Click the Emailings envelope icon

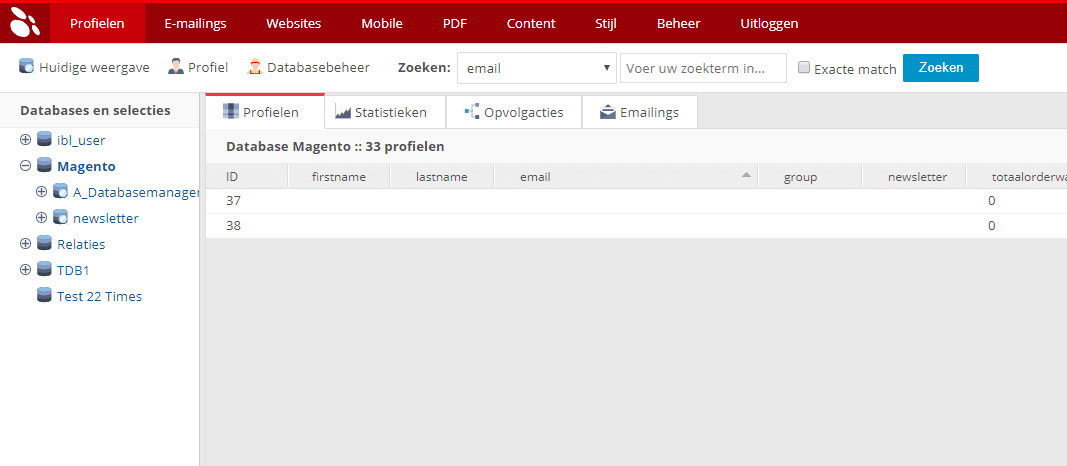point(608,112)
